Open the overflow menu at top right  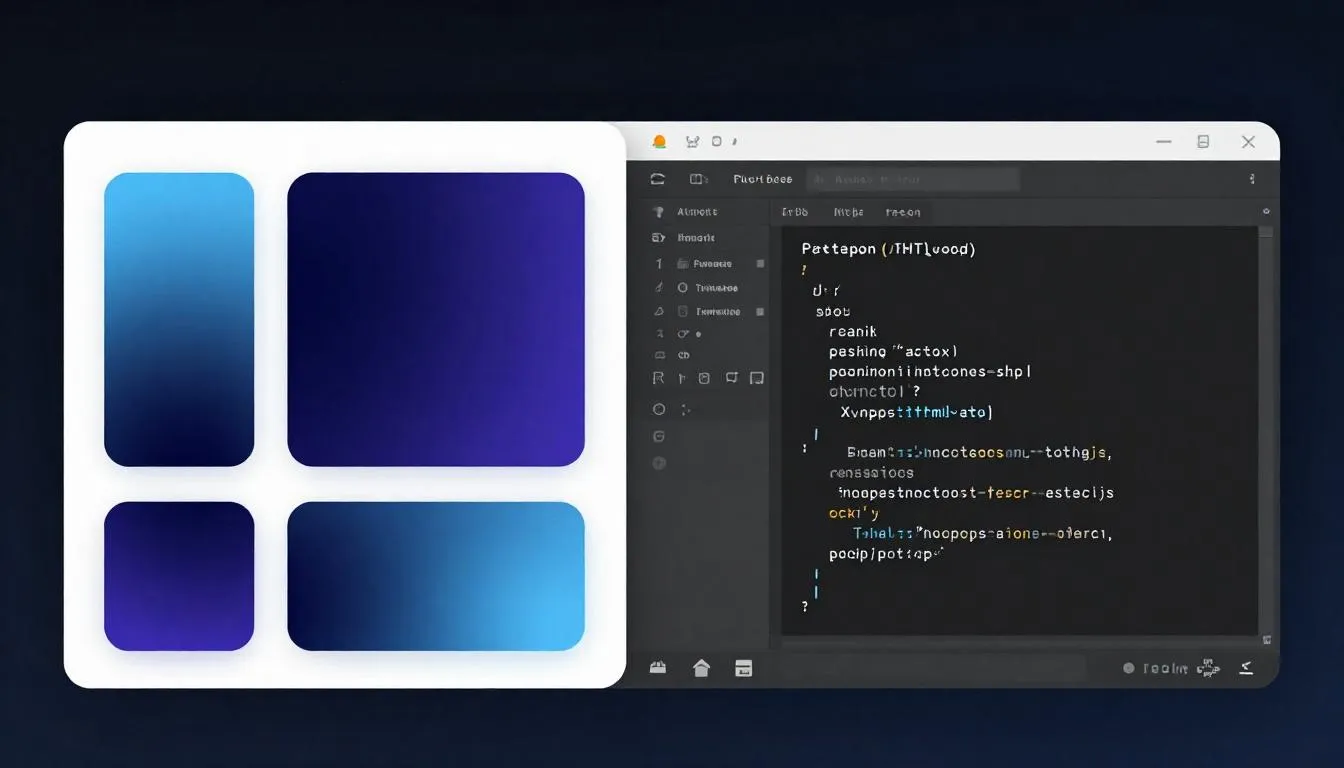coord(1253,178)
